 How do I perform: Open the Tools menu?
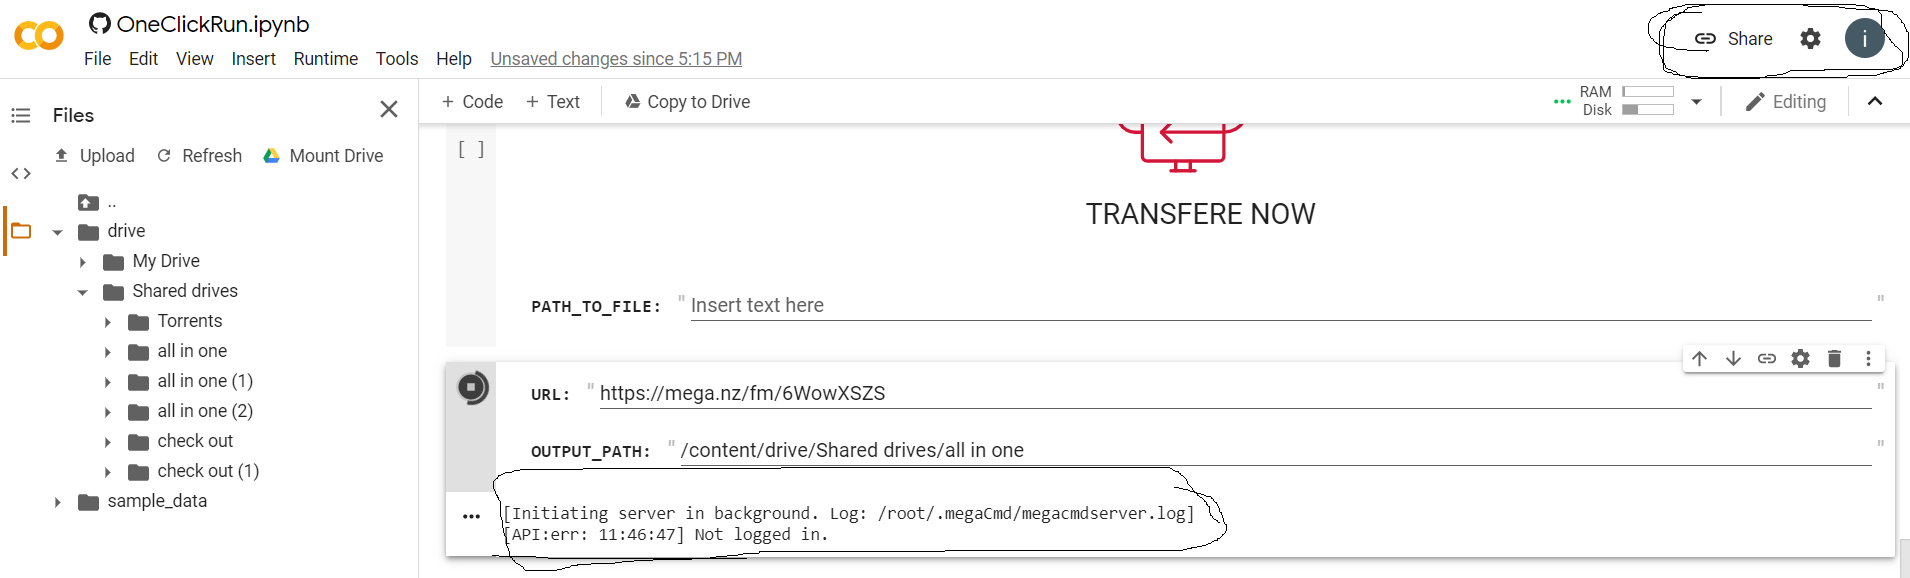pyautogui.click(x=397, y=59)
